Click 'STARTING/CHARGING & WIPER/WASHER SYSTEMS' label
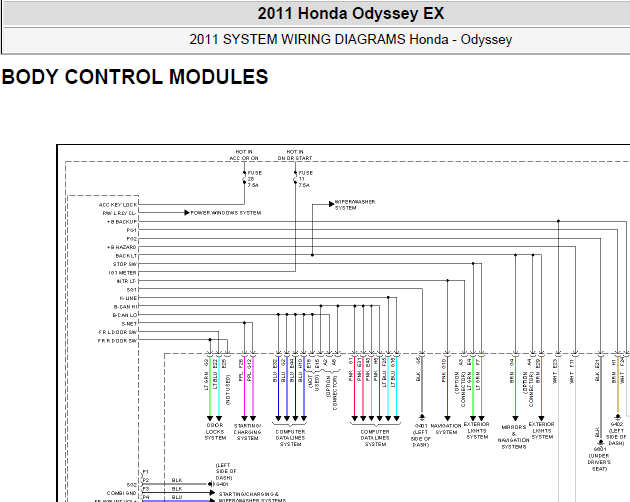Image resolution: width=630 pixels, height=502 pixels. pyautogui.click(x=252, y=497)
